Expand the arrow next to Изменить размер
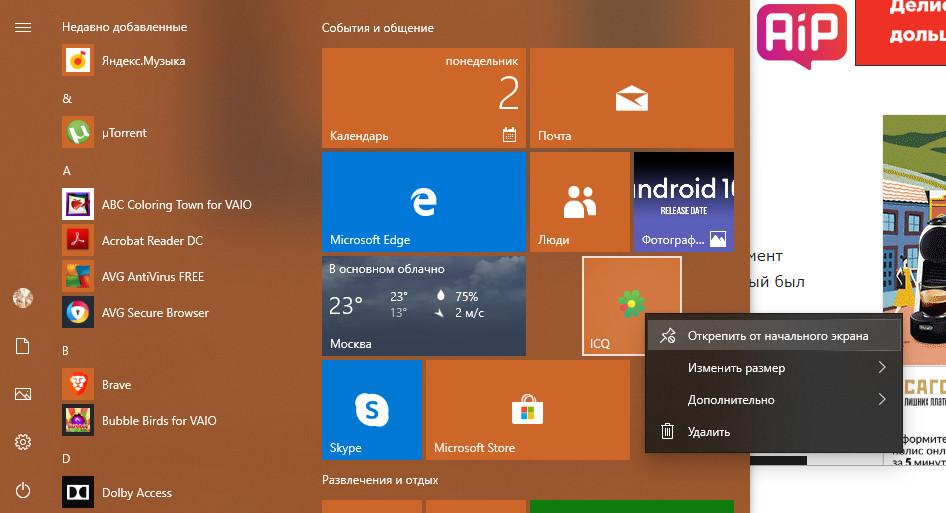Screen dimensions: 946x513 882,368
